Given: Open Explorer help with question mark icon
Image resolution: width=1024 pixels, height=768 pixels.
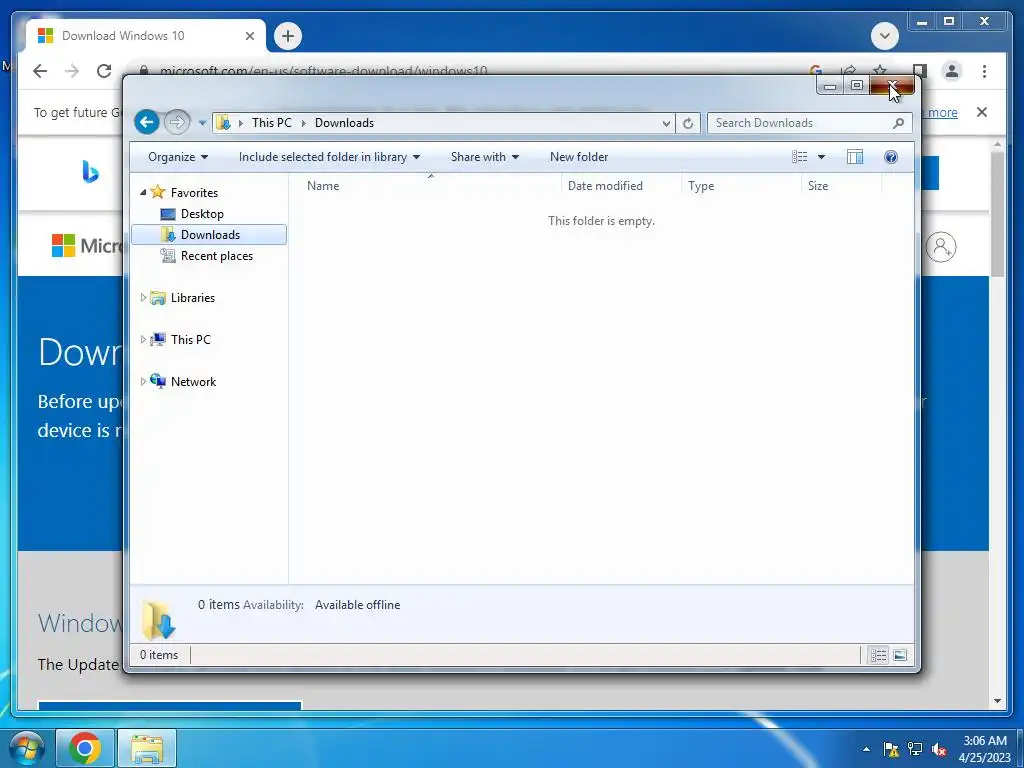Looking at the screenshot, I should [x=891, y=157].
